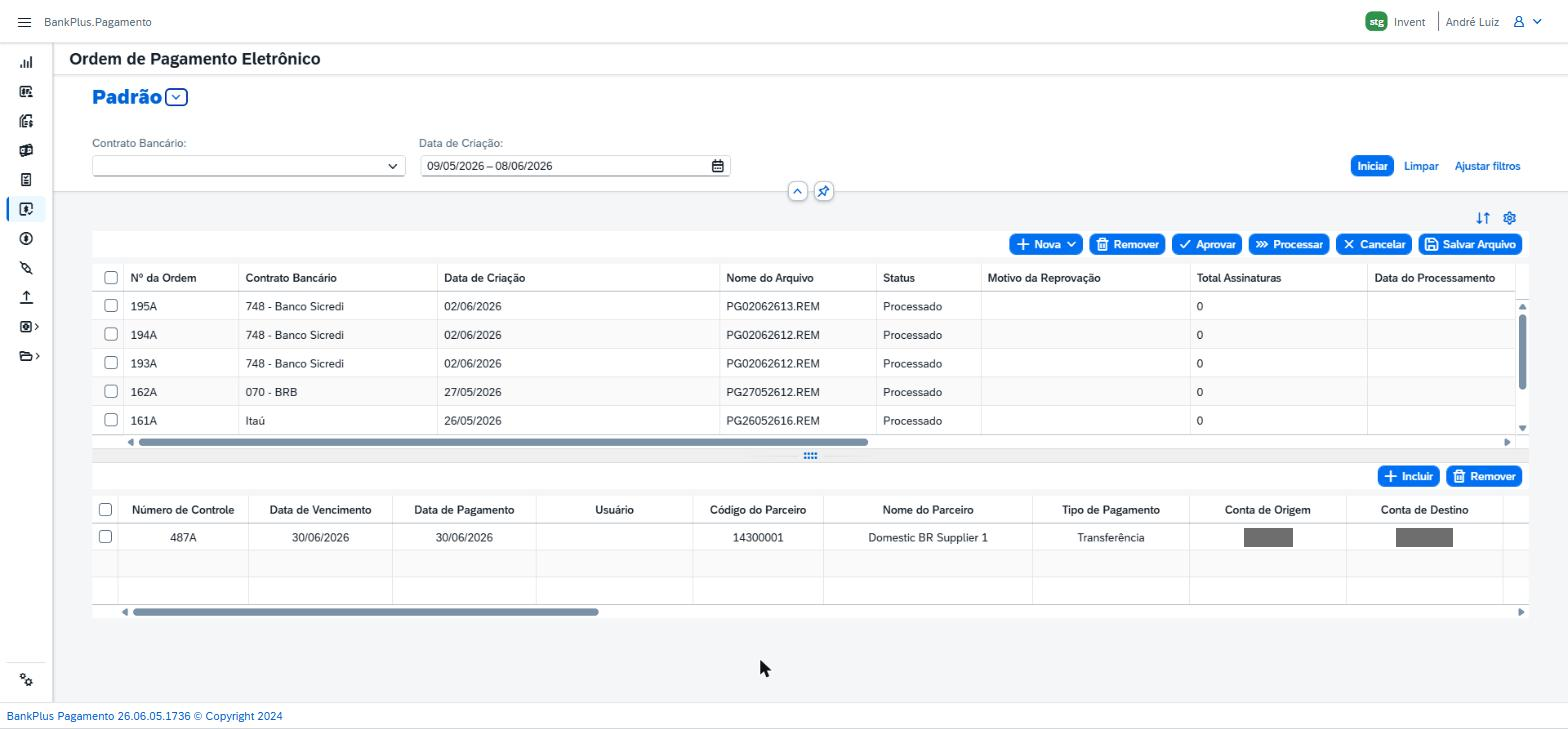Open the upload icon in sidebar

coord(26,297)
